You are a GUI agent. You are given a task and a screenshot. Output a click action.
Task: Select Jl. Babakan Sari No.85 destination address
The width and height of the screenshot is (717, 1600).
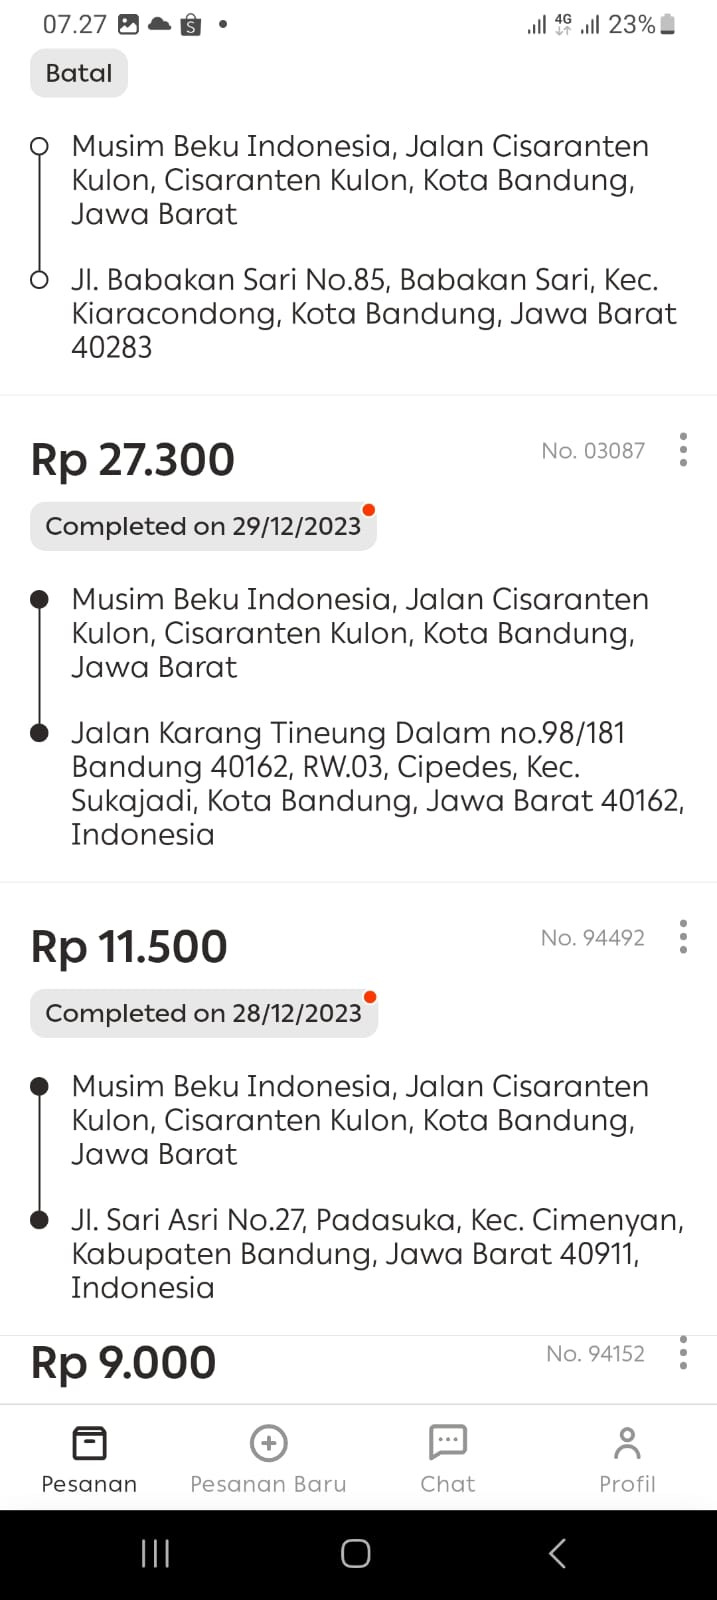(x=374, y=313)
